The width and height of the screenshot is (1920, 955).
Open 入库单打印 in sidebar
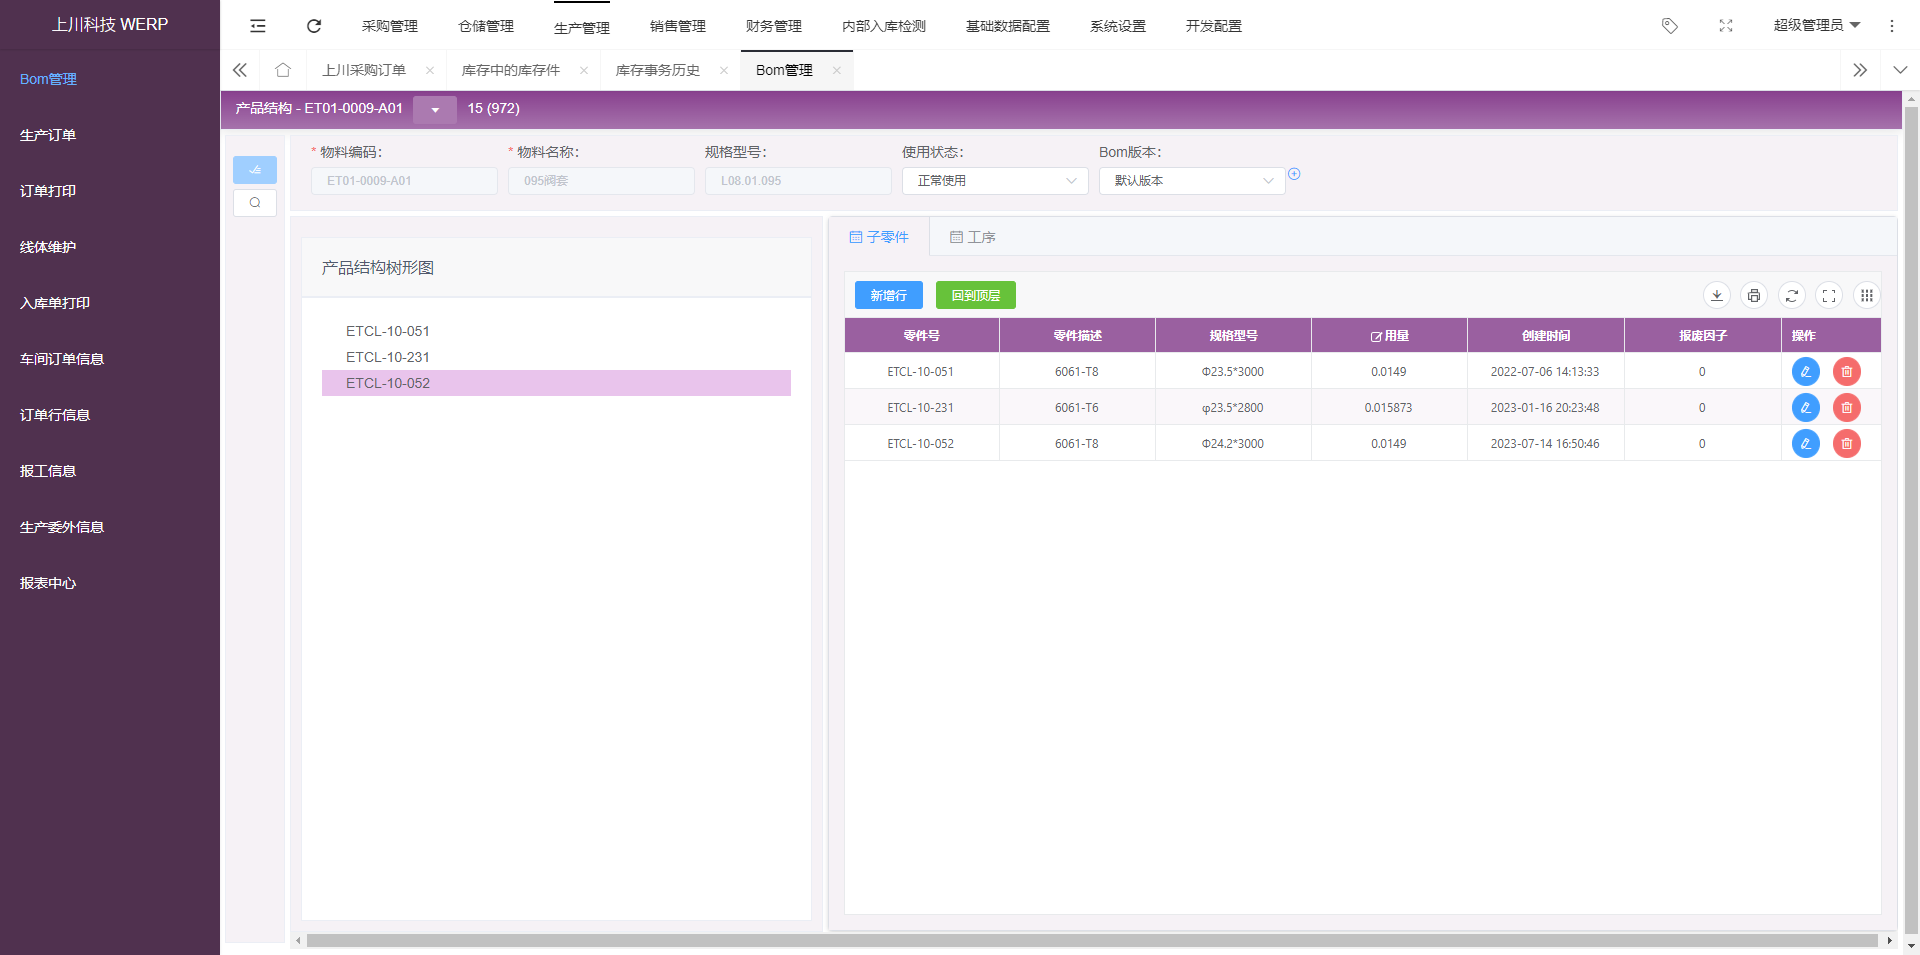coord(55,303)
